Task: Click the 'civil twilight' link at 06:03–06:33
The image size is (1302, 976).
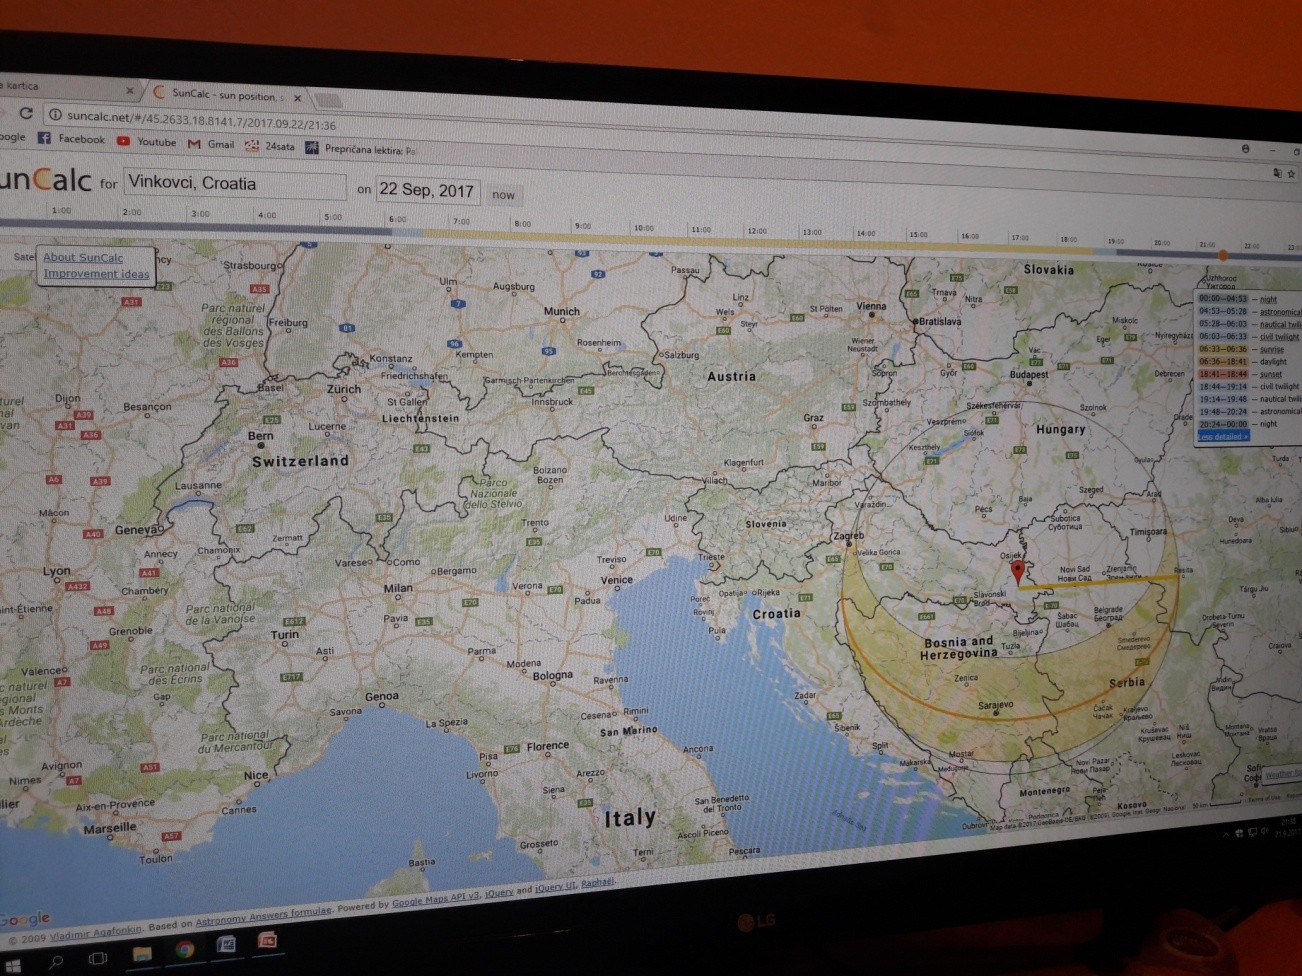Action: (1278, 337)
